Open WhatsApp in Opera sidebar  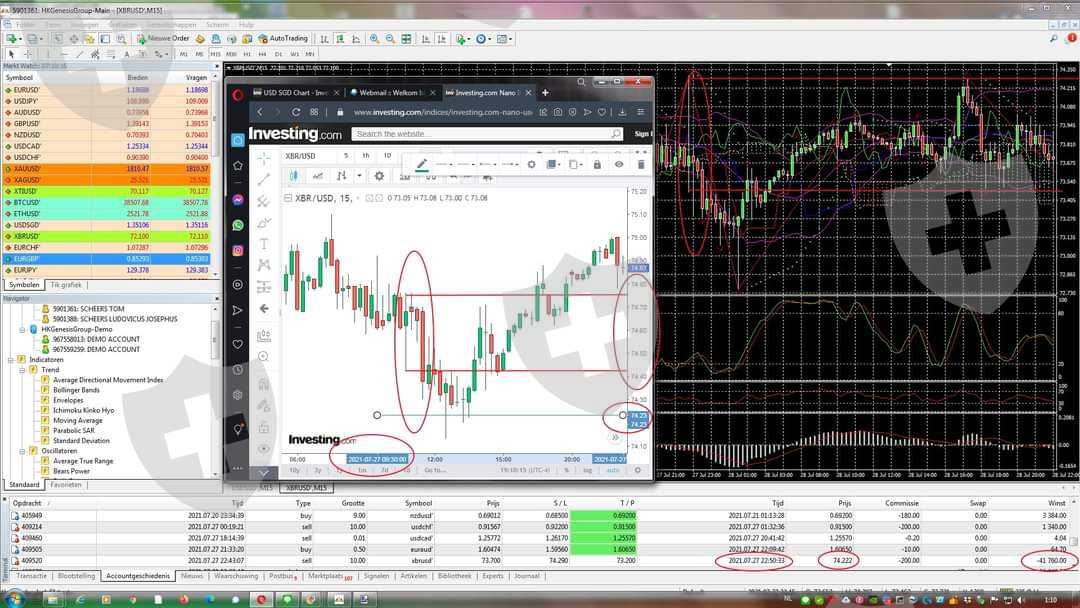click(x=238, y=225)
